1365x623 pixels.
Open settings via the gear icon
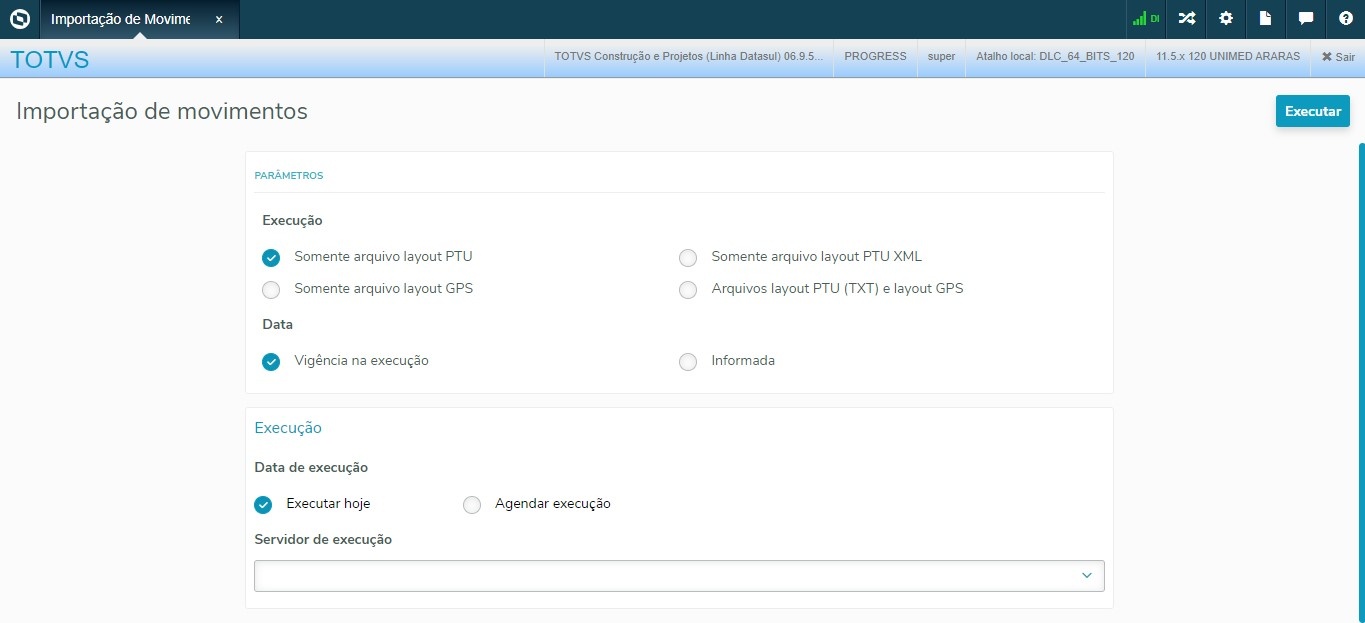click(1226, 19)
